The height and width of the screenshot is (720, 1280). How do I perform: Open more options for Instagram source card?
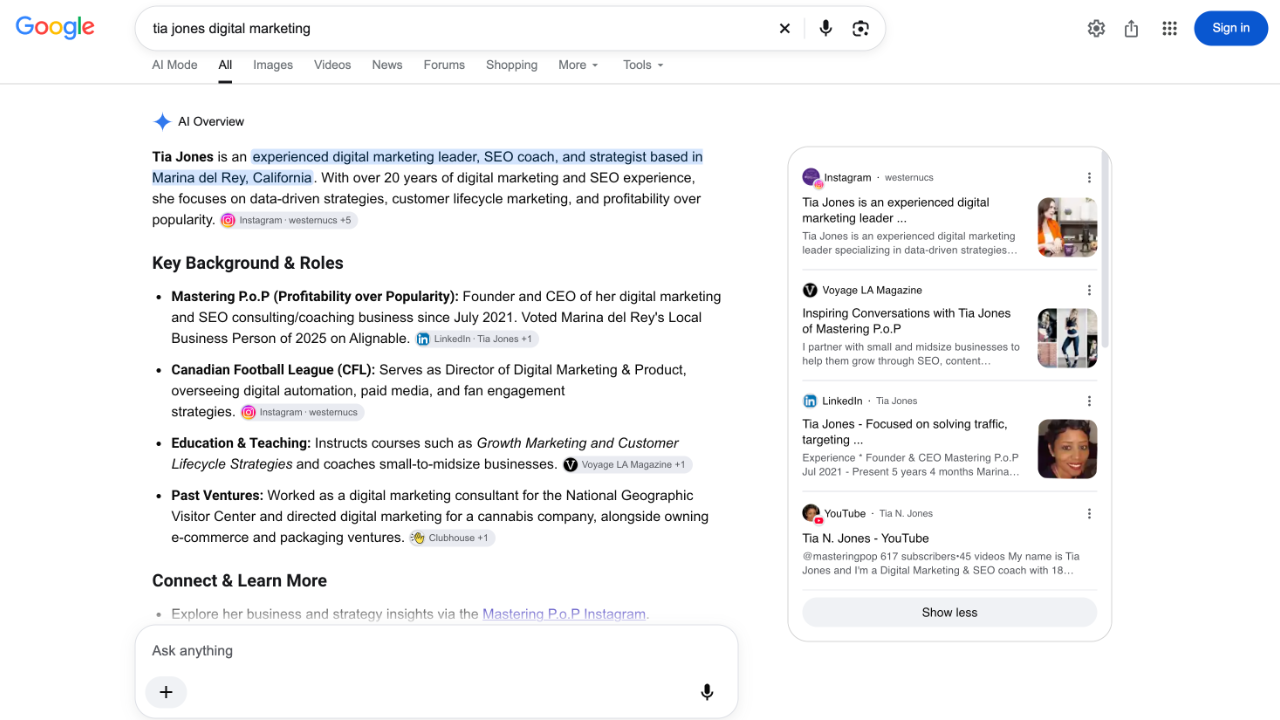[x=1089, y=178]
